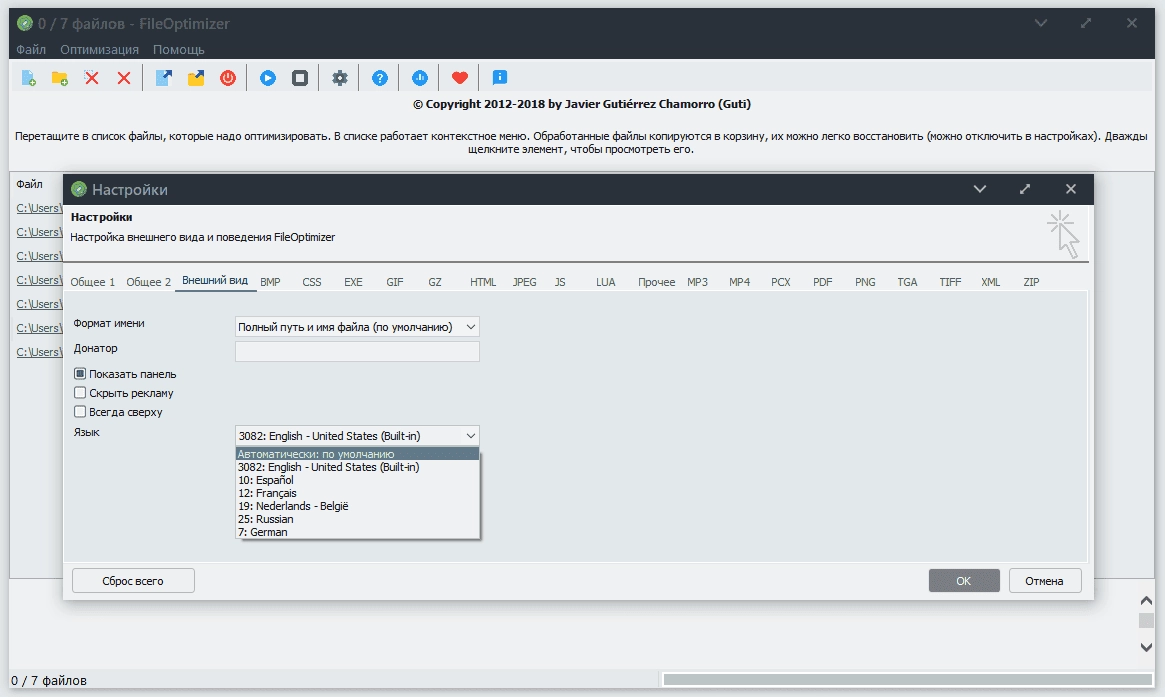This screenshot has width=1165, height=697.
Task: Open the CSS settings tab
Action: click(x=312, y=282)
